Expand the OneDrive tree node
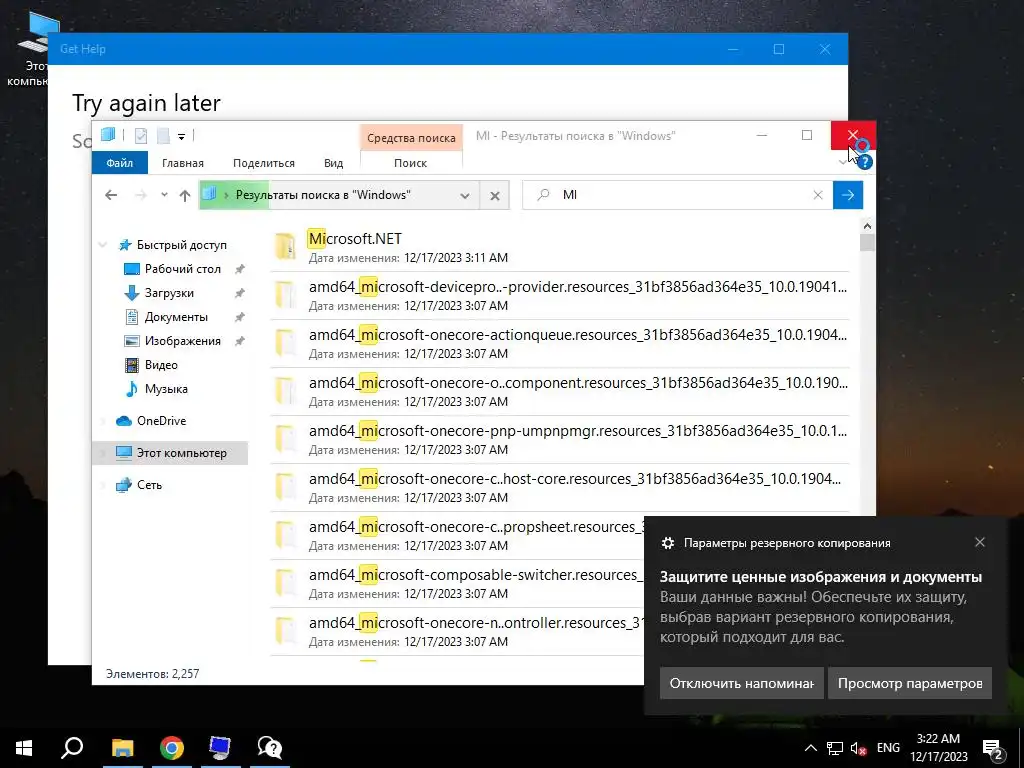The image size is (1024, 768). [x=103, y=421]
